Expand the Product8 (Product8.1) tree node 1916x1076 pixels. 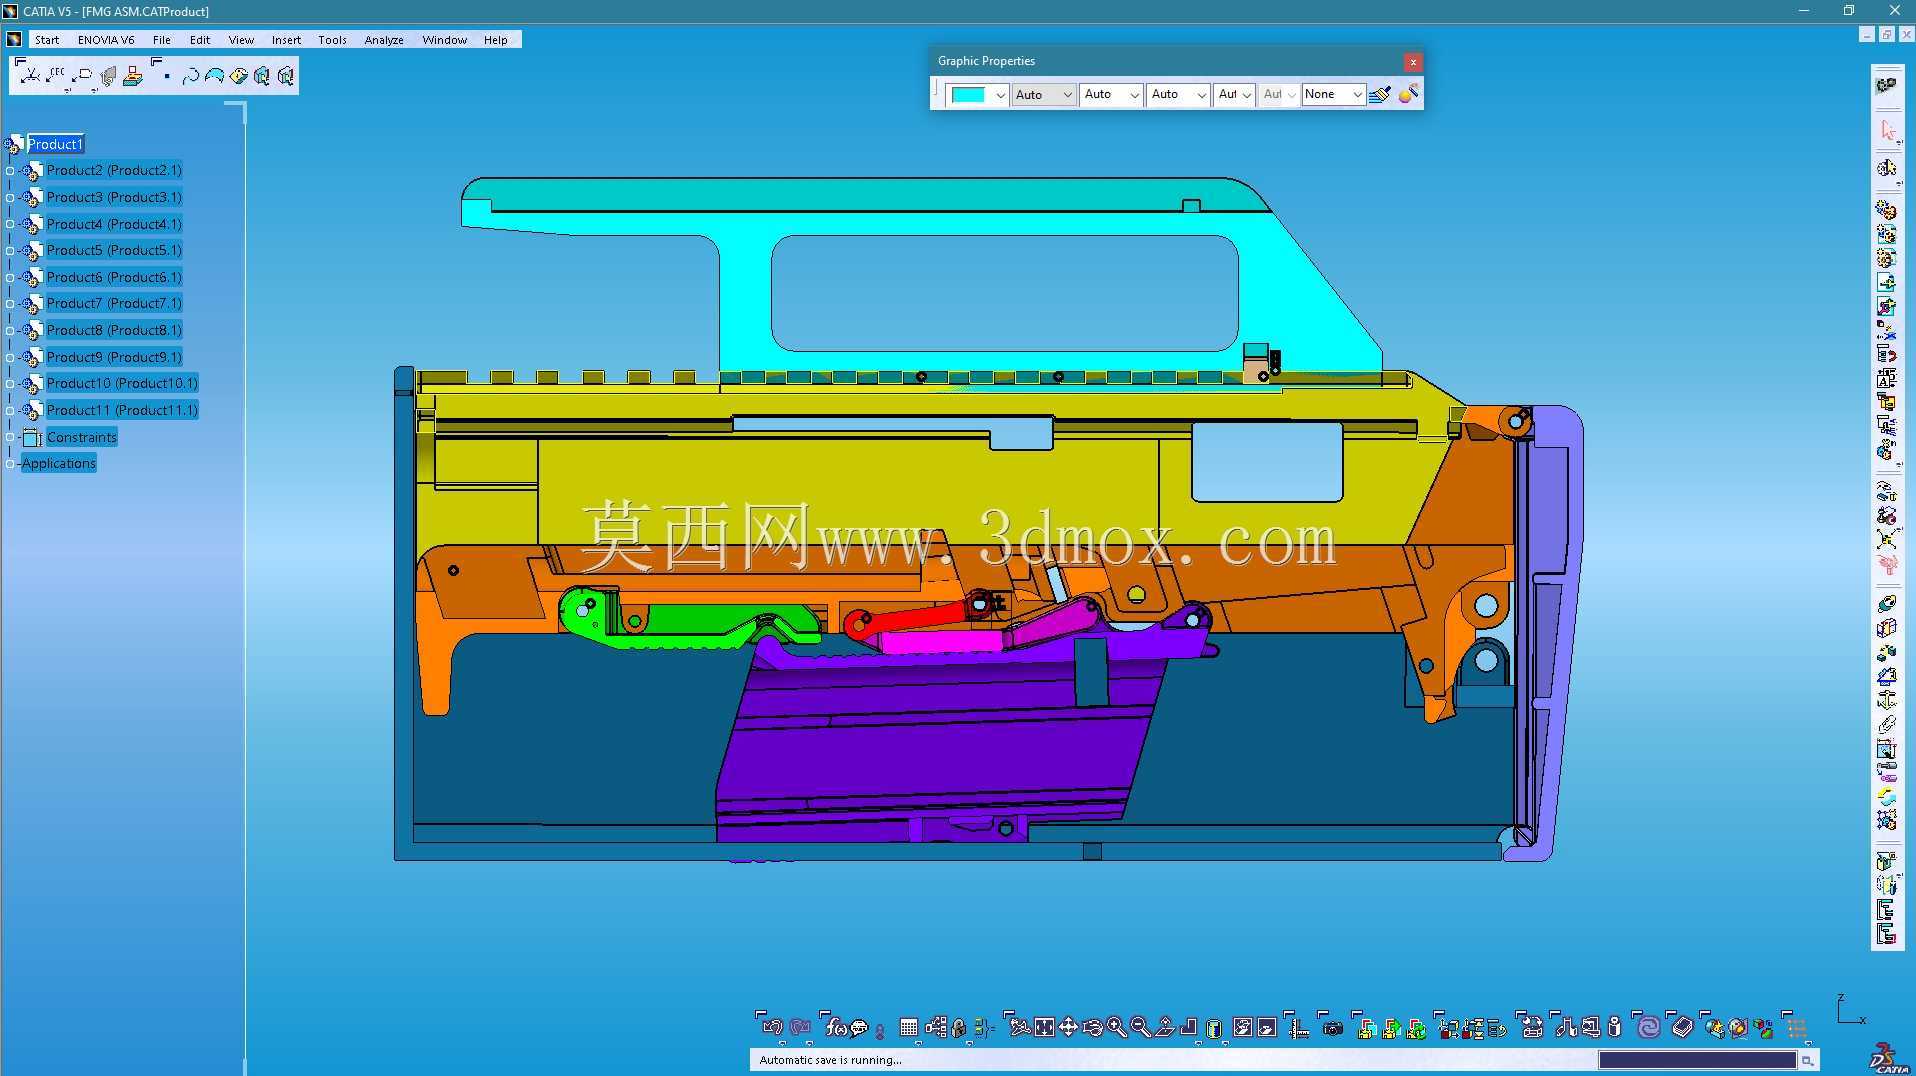tap(10, 331)
